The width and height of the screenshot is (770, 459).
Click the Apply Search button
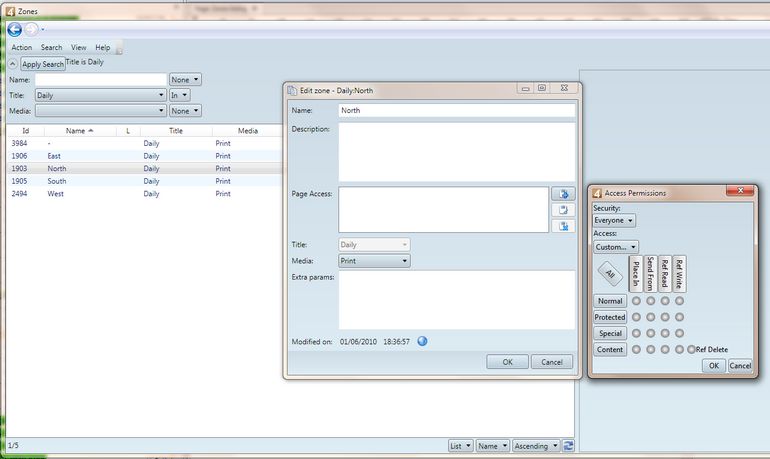43,64
